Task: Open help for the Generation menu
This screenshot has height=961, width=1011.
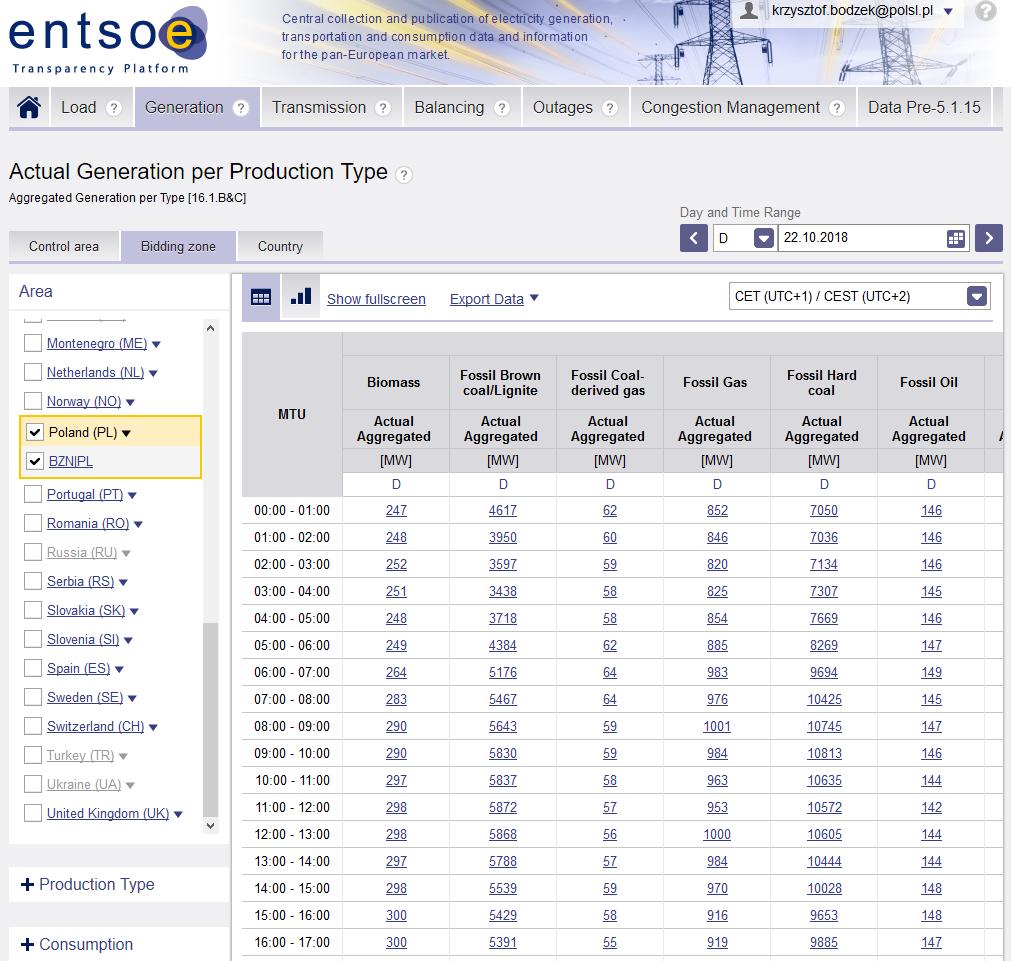Action: pos(241,108)
